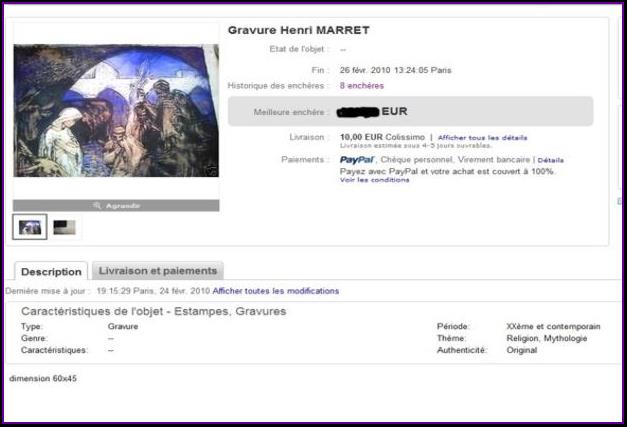Select the second dark thumbnail
Image resolution: width=627 pixels, height=427 pixels.
pos(64,227)
